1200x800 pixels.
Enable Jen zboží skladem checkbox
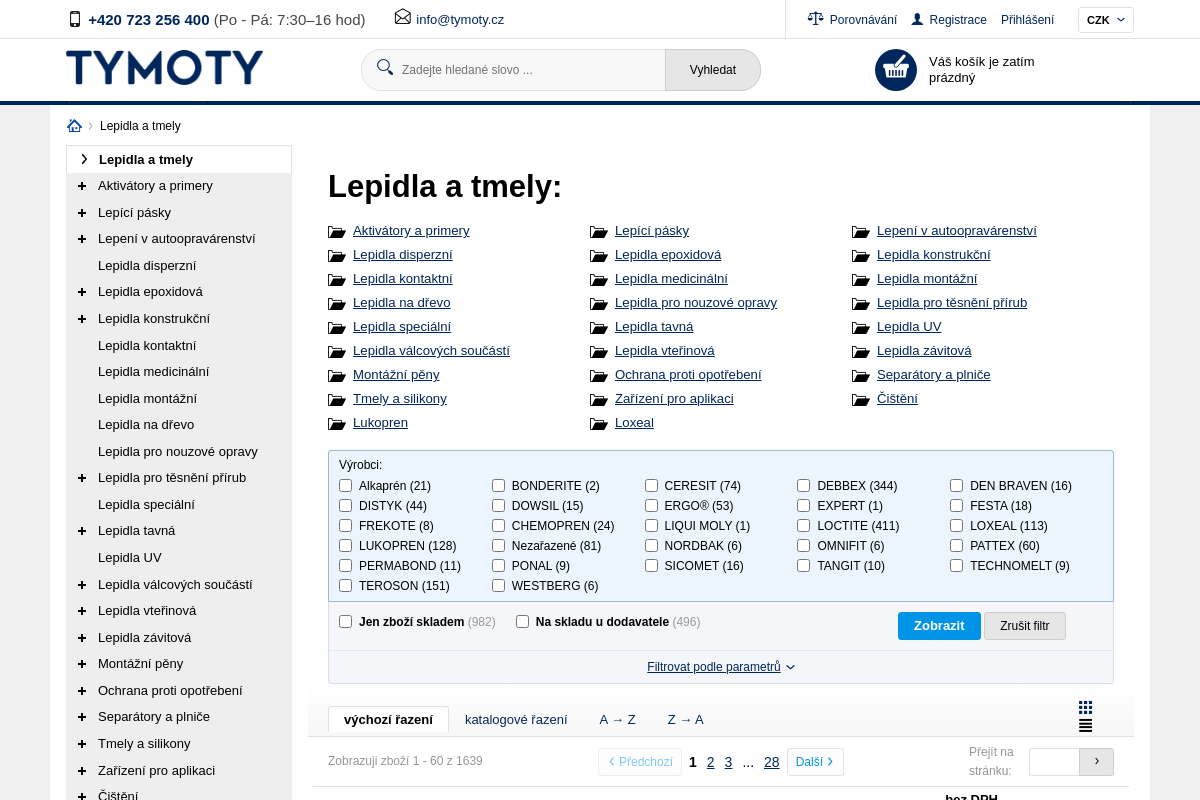[x=346, y=622]
